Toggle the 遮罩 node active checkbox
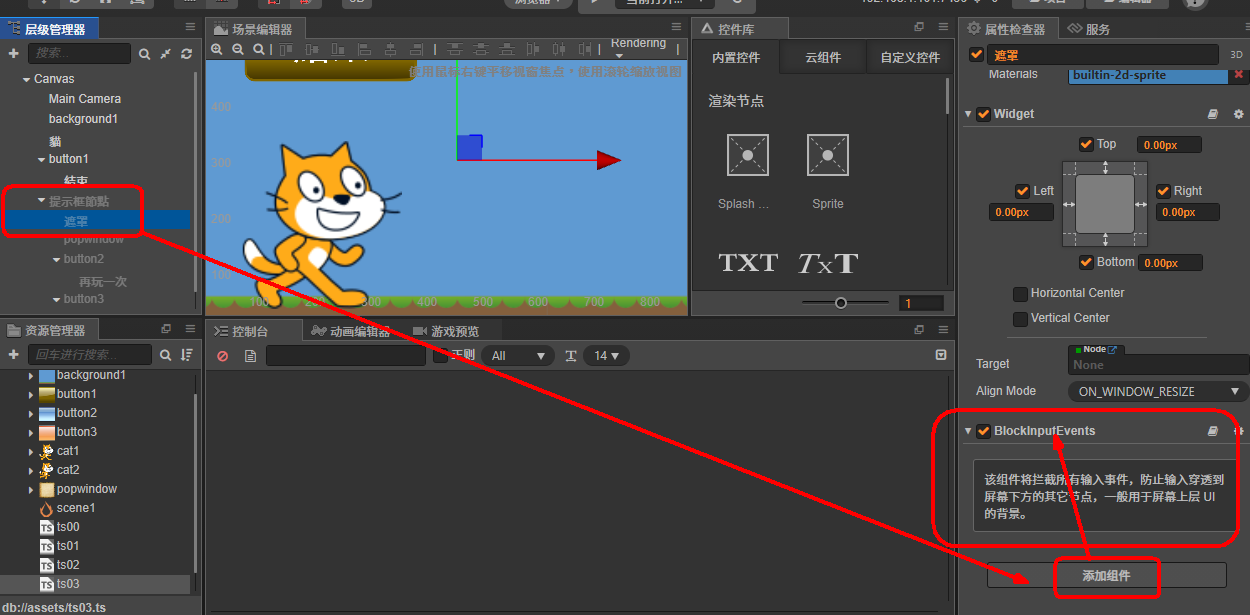This screenshot has height=615, width=1250. click(977, 55)
